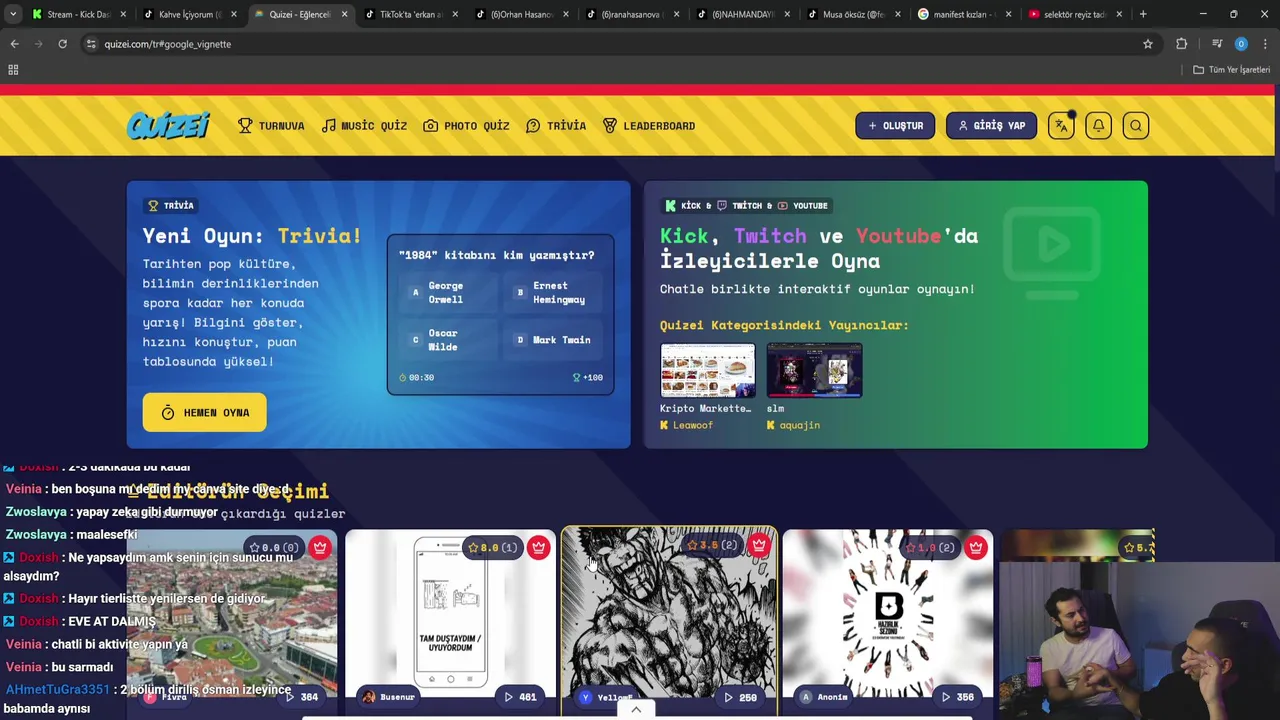Click the address bar URL

(168, 44)
